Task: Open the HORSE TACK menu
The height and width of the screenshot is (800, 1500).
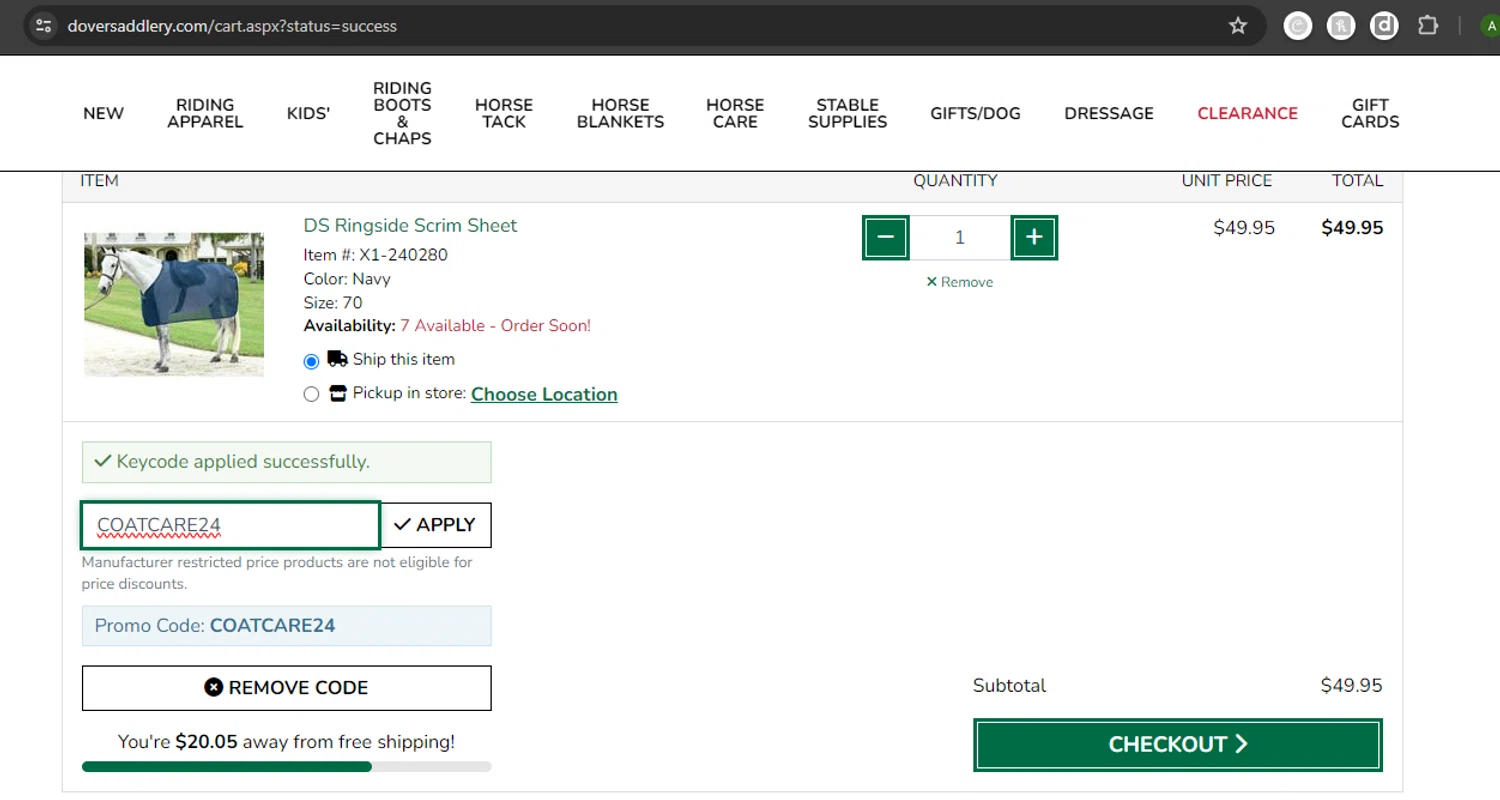Action: [504, 113]
